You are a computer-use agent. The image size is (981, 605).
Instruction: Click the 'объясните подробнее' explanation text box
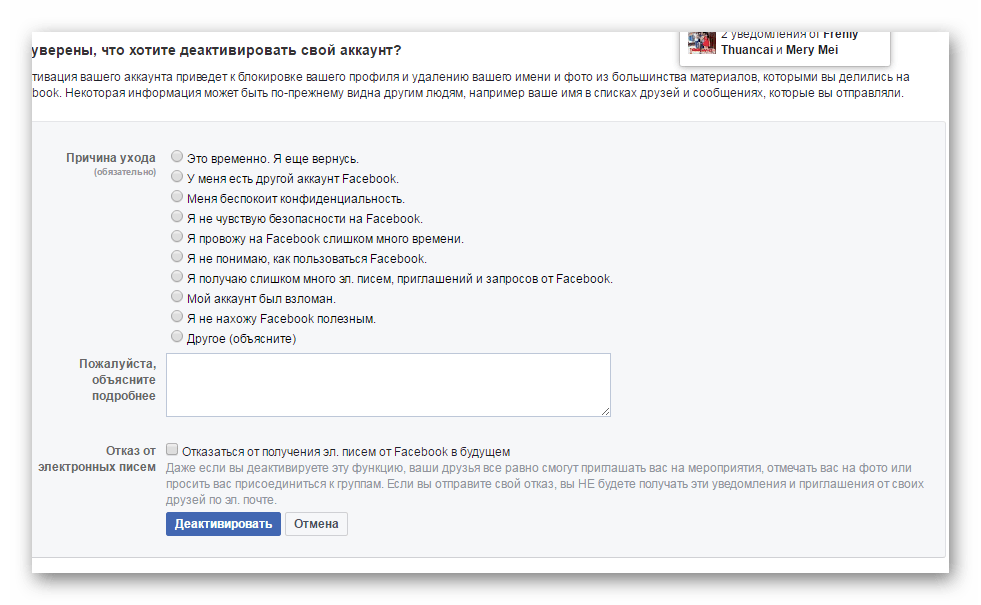click(388, 384)
